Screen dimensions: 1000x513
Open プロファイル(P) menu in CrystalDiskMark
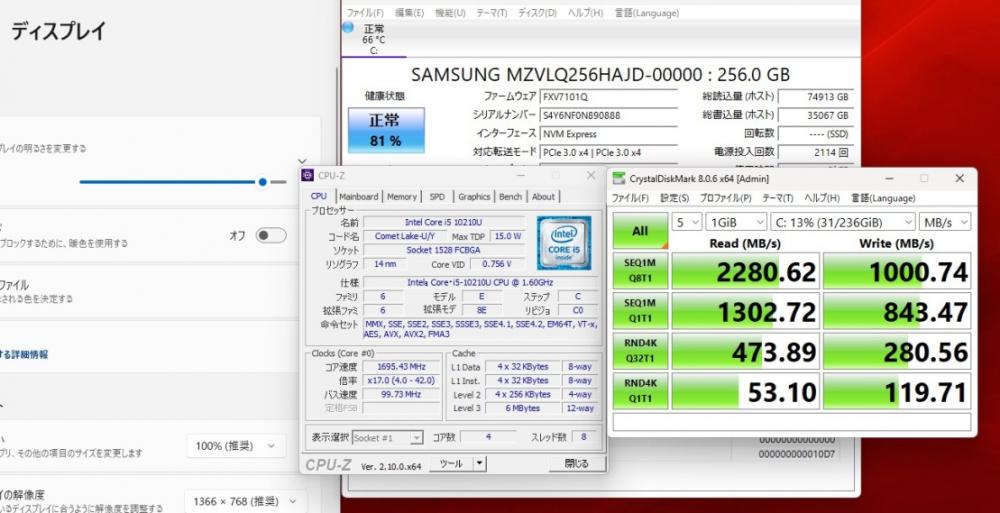coord(725,198)
